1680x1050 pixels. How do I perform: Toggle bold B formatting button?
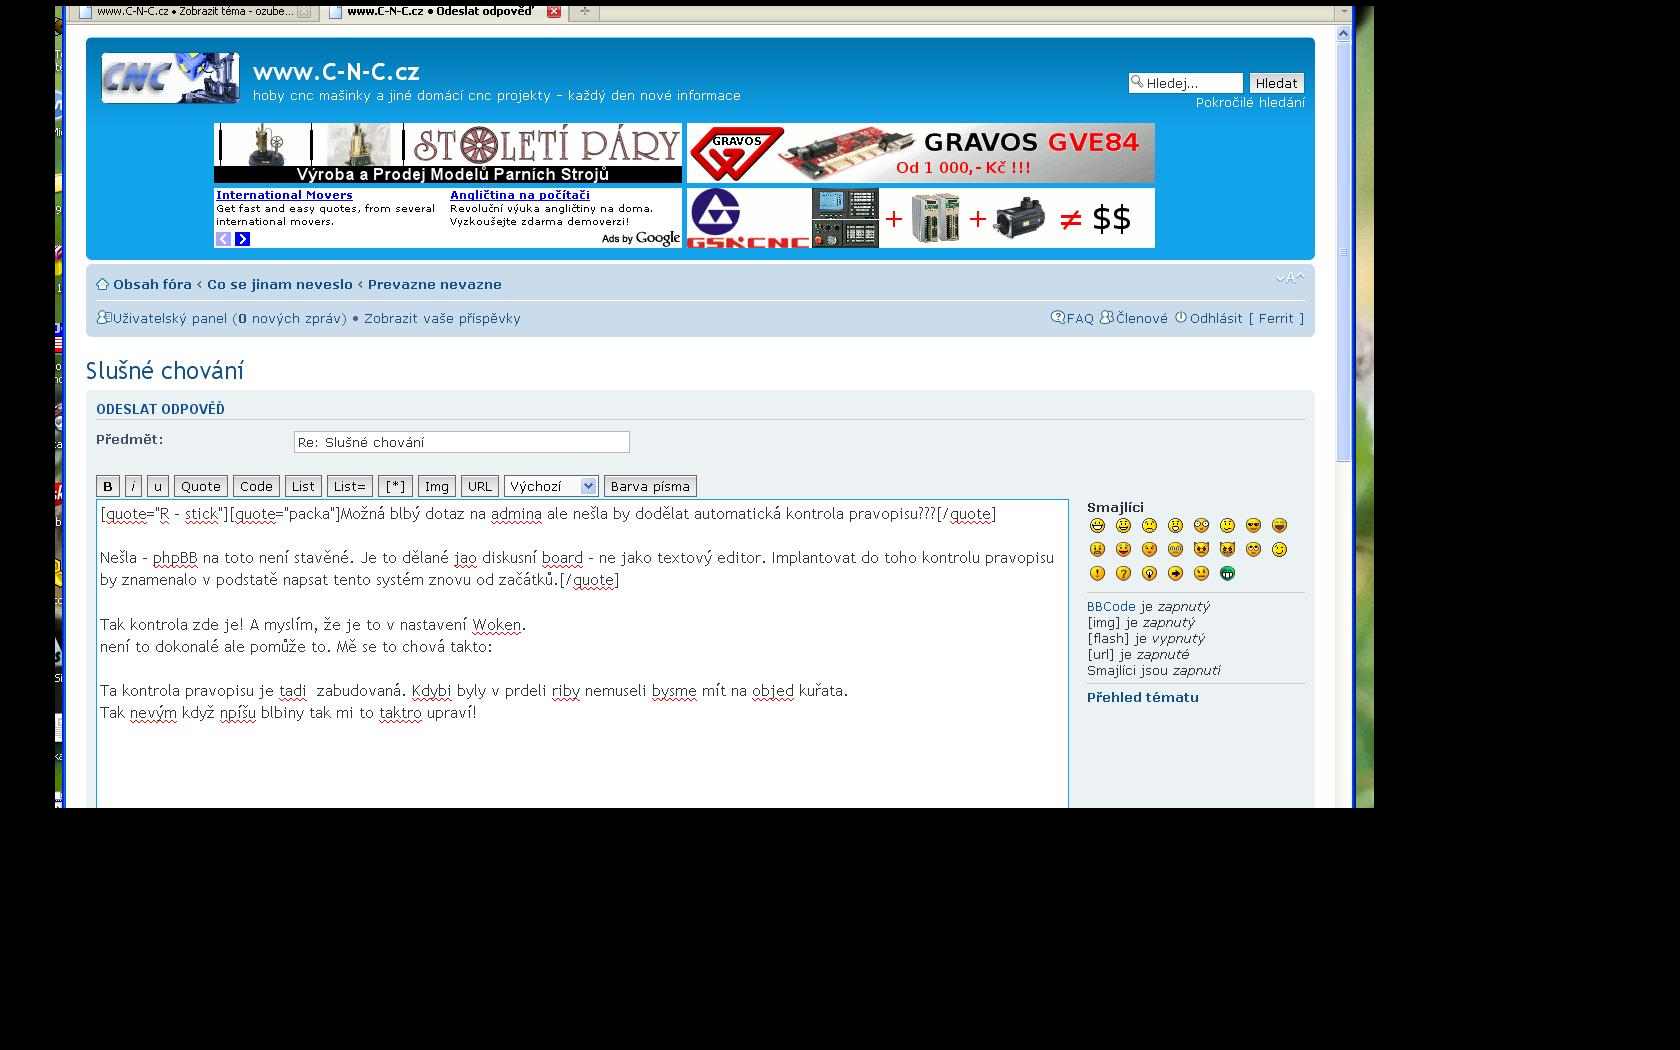108,487
